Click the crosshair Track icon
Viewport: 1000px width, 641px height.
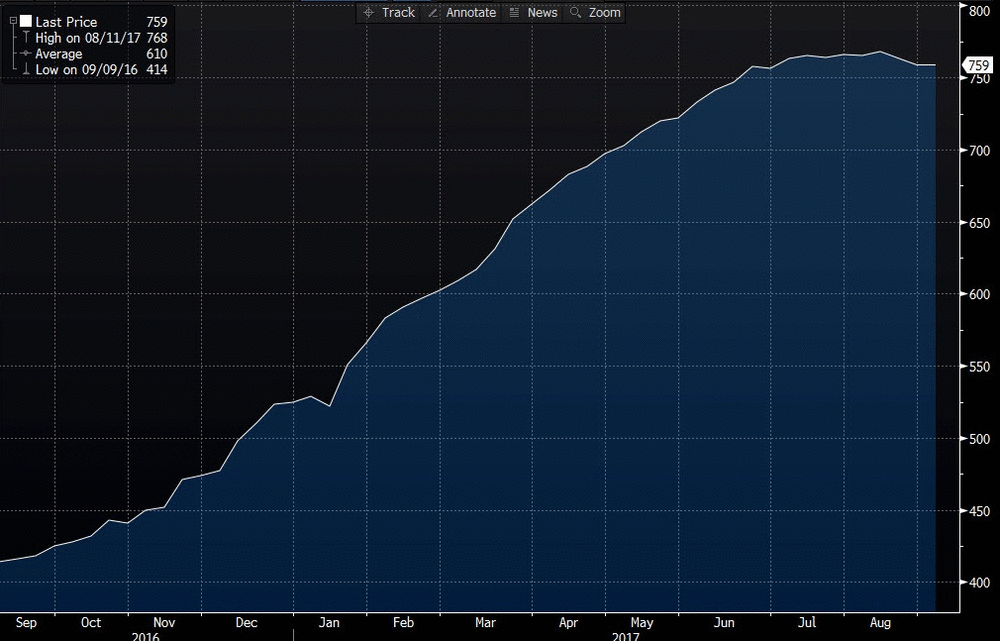(x=368, y=13)
